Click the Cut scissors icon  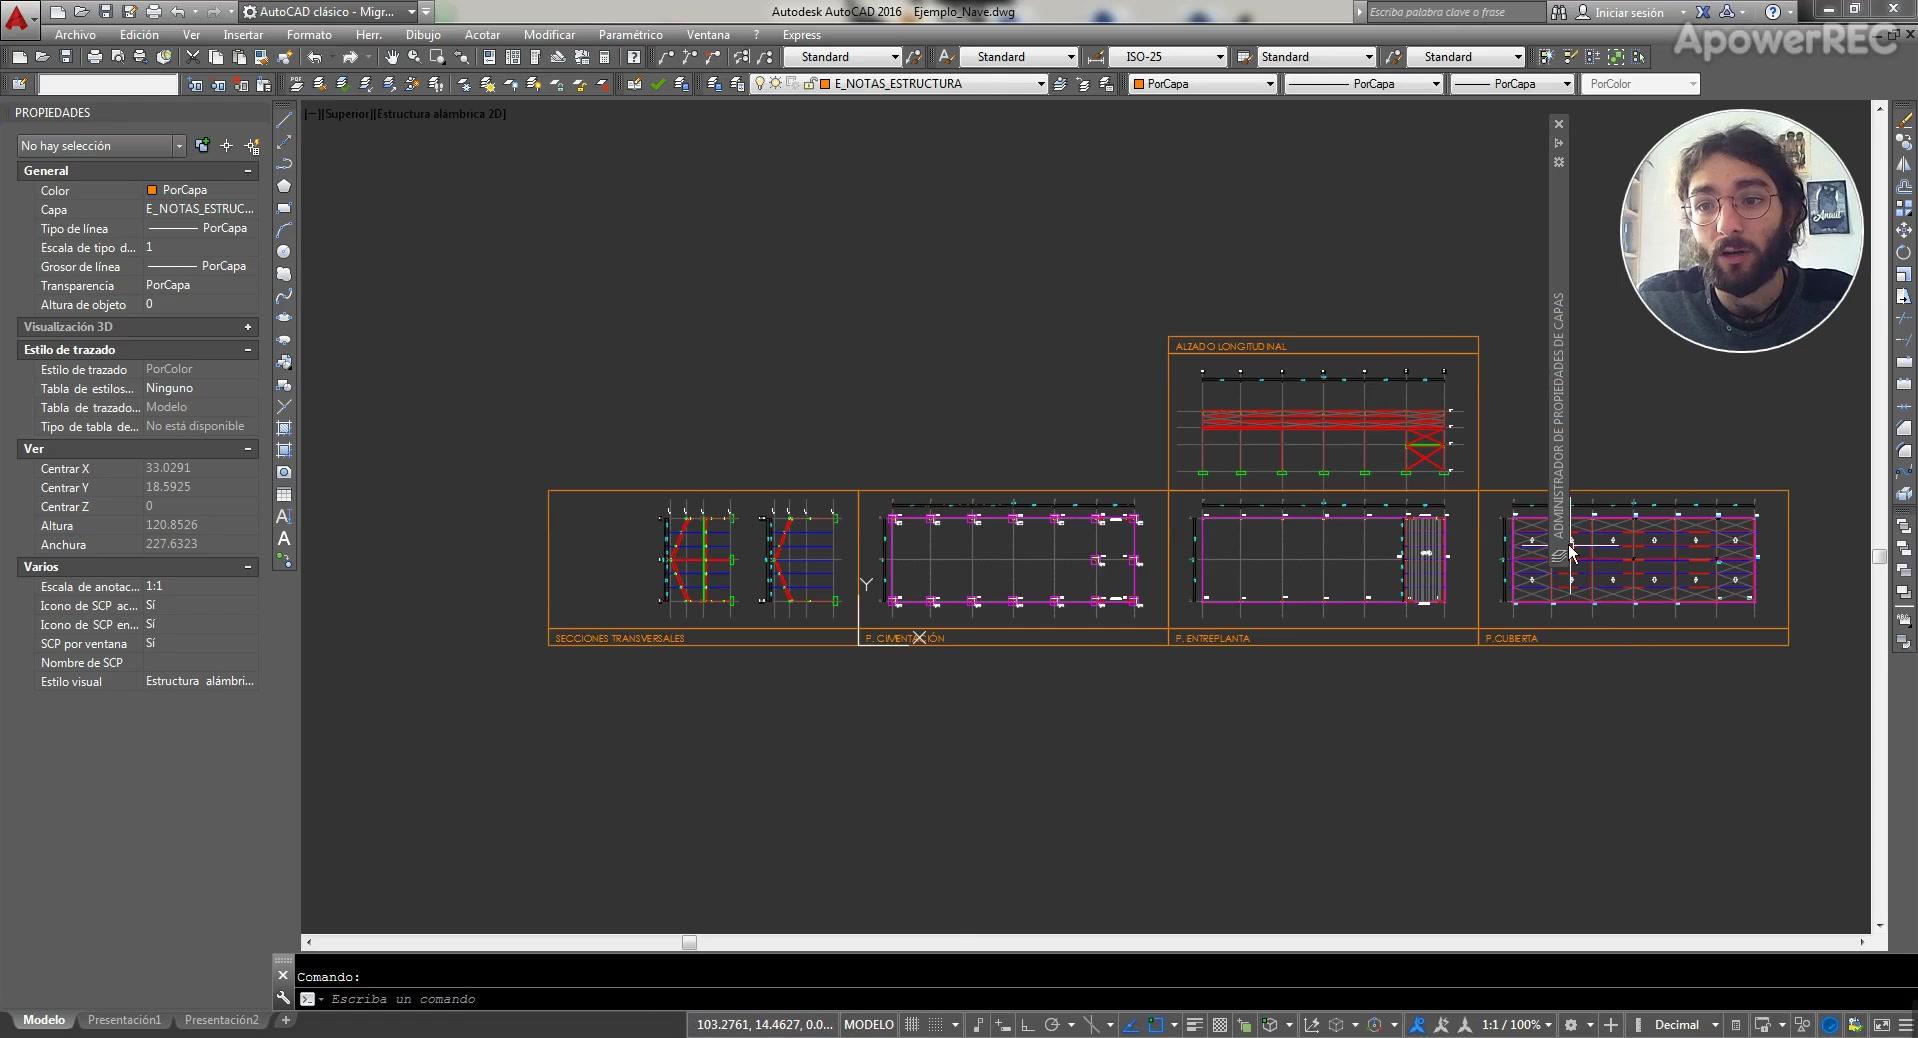tap(193, 57)
